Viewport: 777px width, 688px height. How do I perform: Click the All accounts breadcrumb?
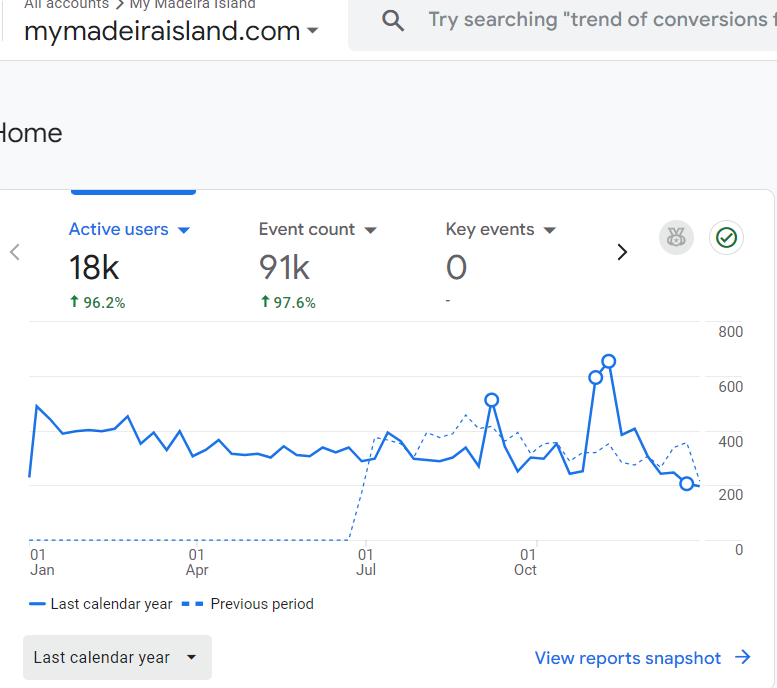[x=66, y=5]
